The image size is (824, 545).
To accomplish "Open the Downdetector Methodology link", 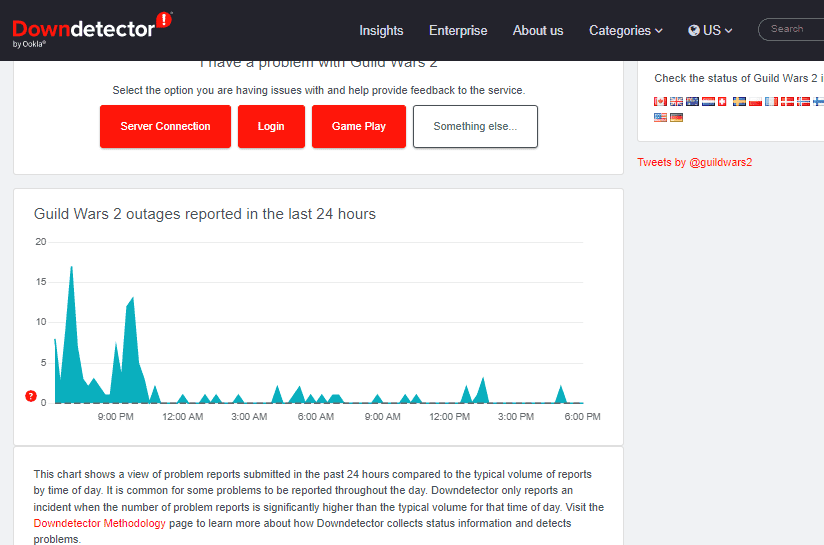I will pyautogui.click(x=99, y=523).
